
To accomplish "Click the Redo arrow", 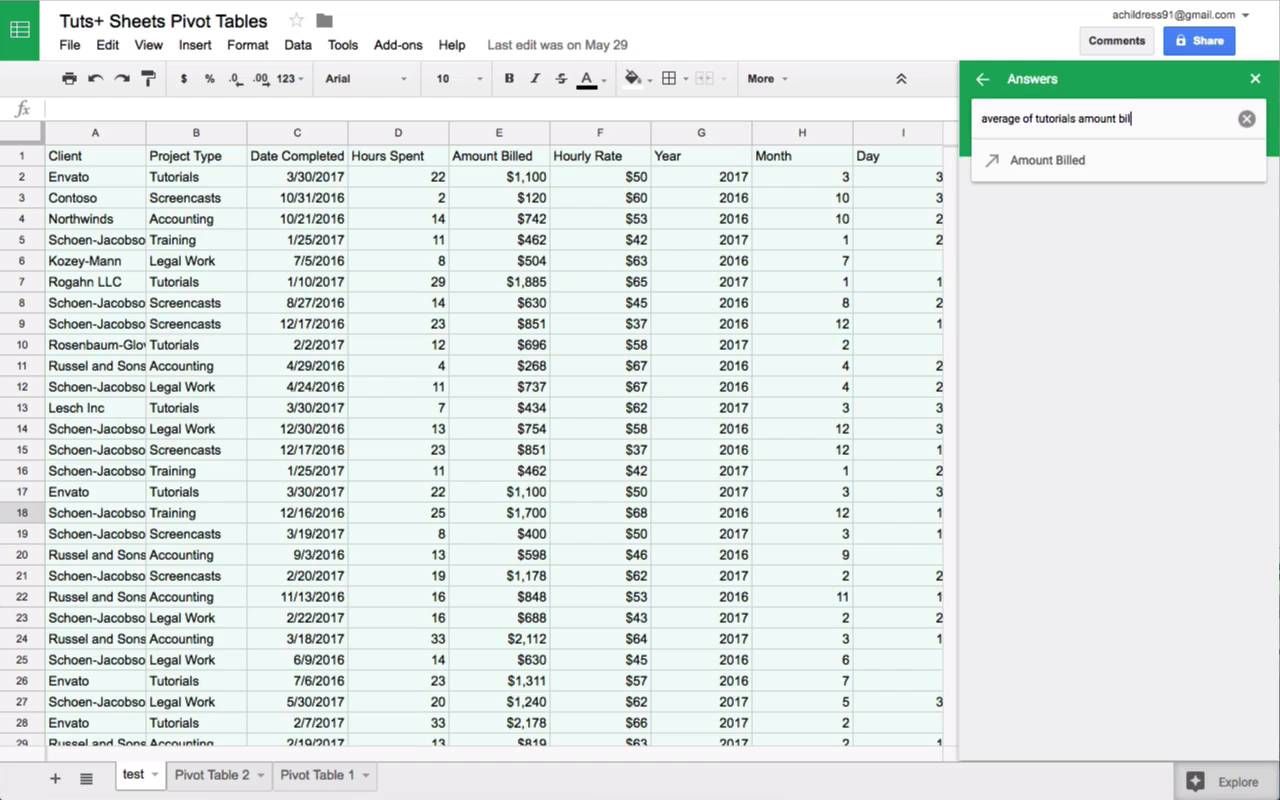I will (122, 78).
